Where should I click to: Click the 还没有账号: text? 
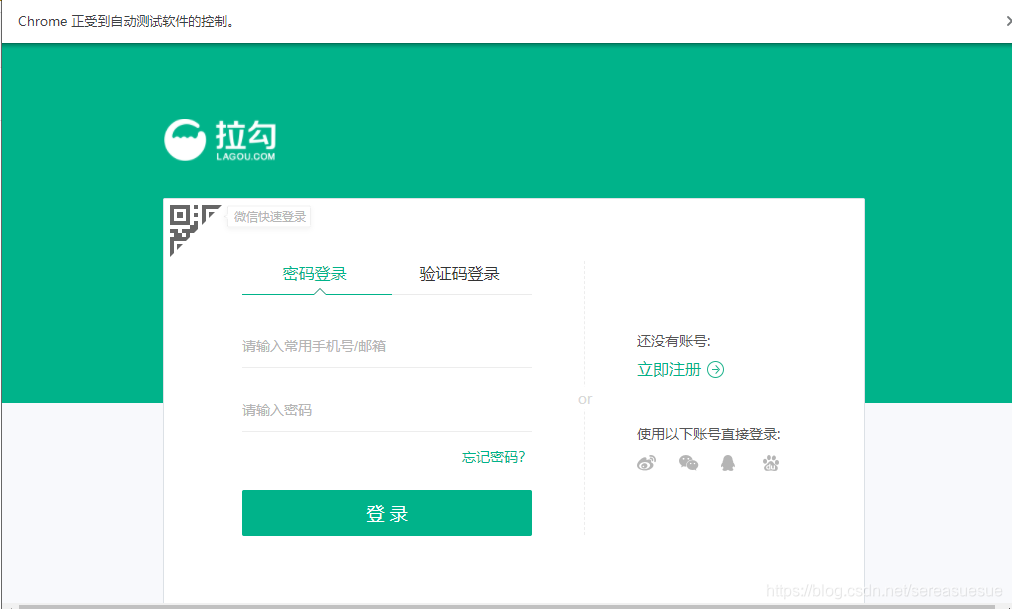pyautogui.click(x=673, y=341)
